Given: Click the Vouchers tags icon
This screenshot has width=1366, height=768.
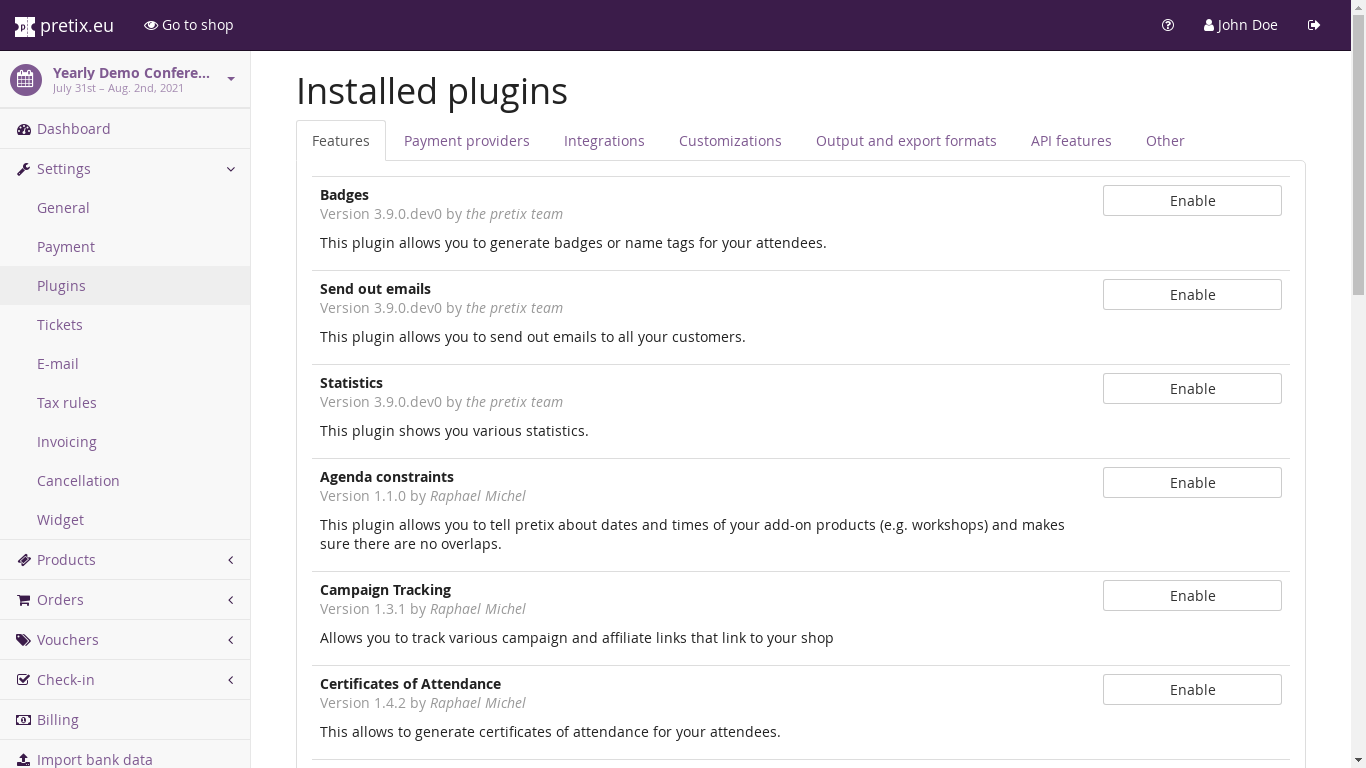Looking at the screenshot, I should 24,640.
